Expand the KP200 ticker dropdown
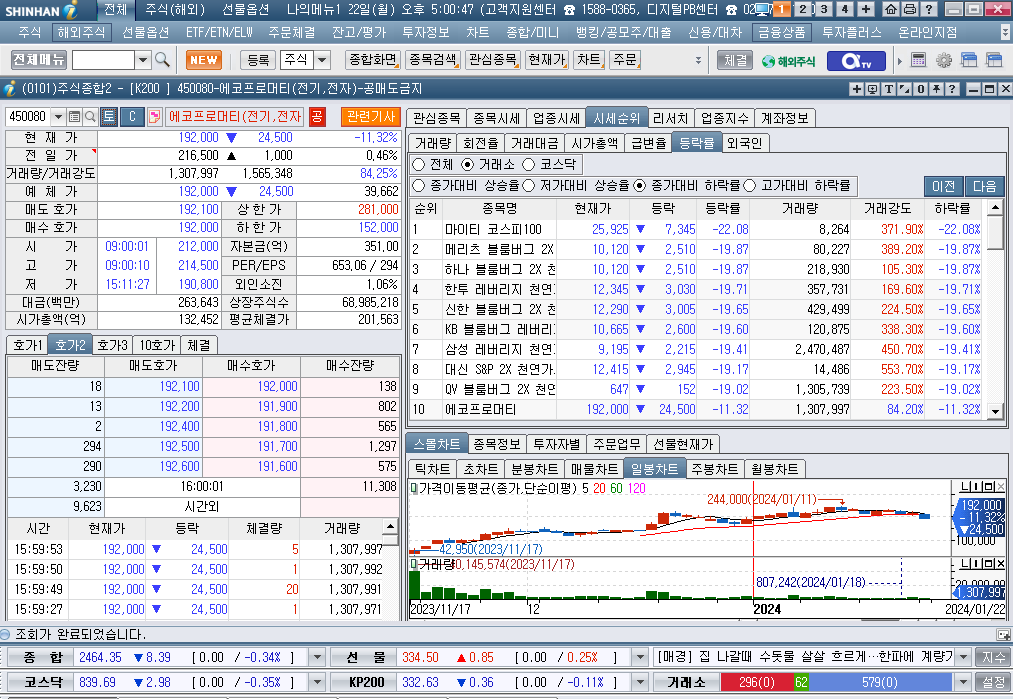Viewport: 1013px width, 699px height. tap(640, 682)
